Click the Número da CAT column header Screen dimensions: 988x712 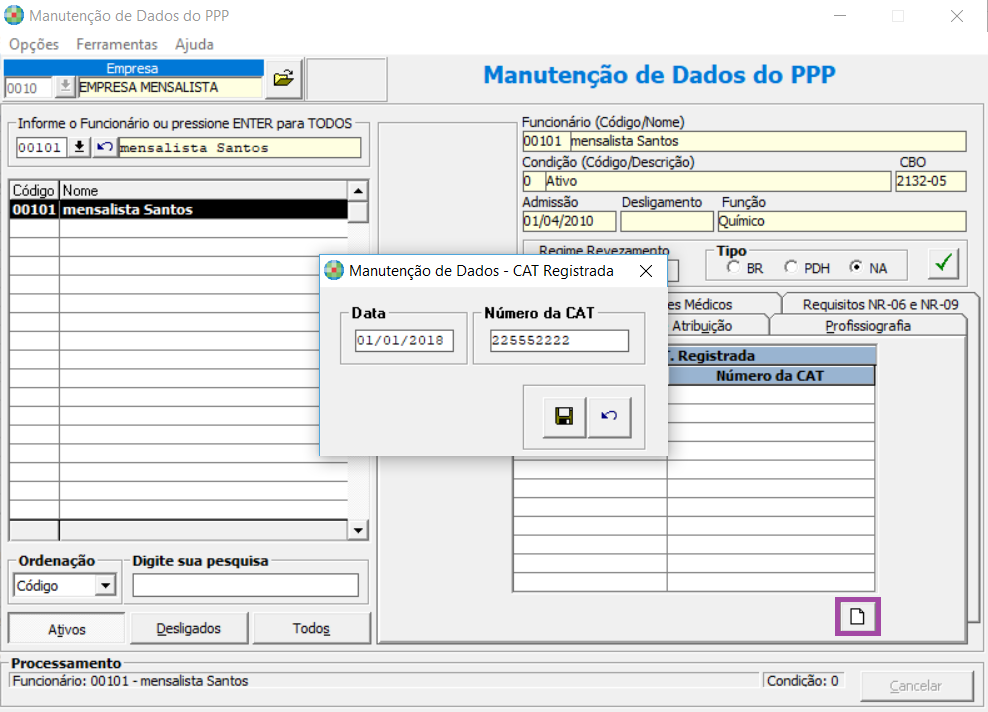click(x=770, y=376)
